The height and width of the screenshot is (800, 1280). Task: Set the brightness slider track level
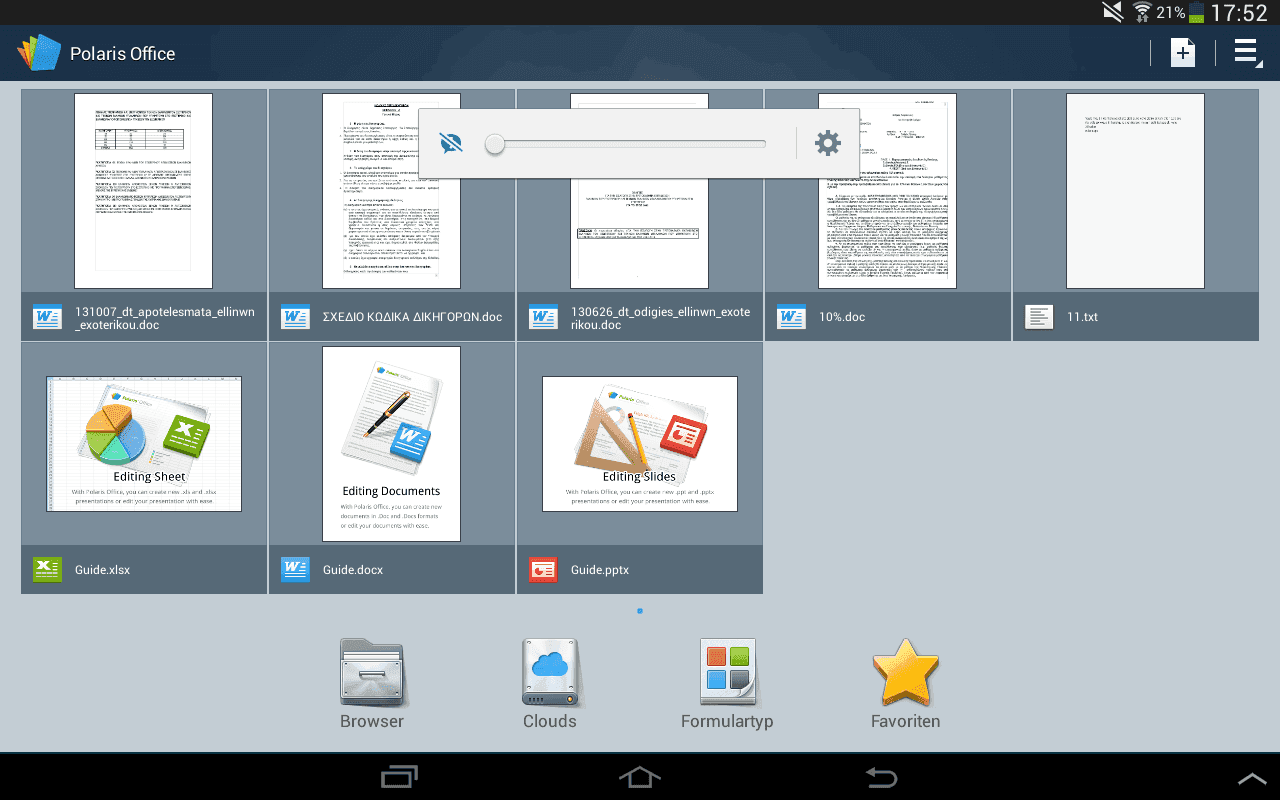[x=626, y=144]
